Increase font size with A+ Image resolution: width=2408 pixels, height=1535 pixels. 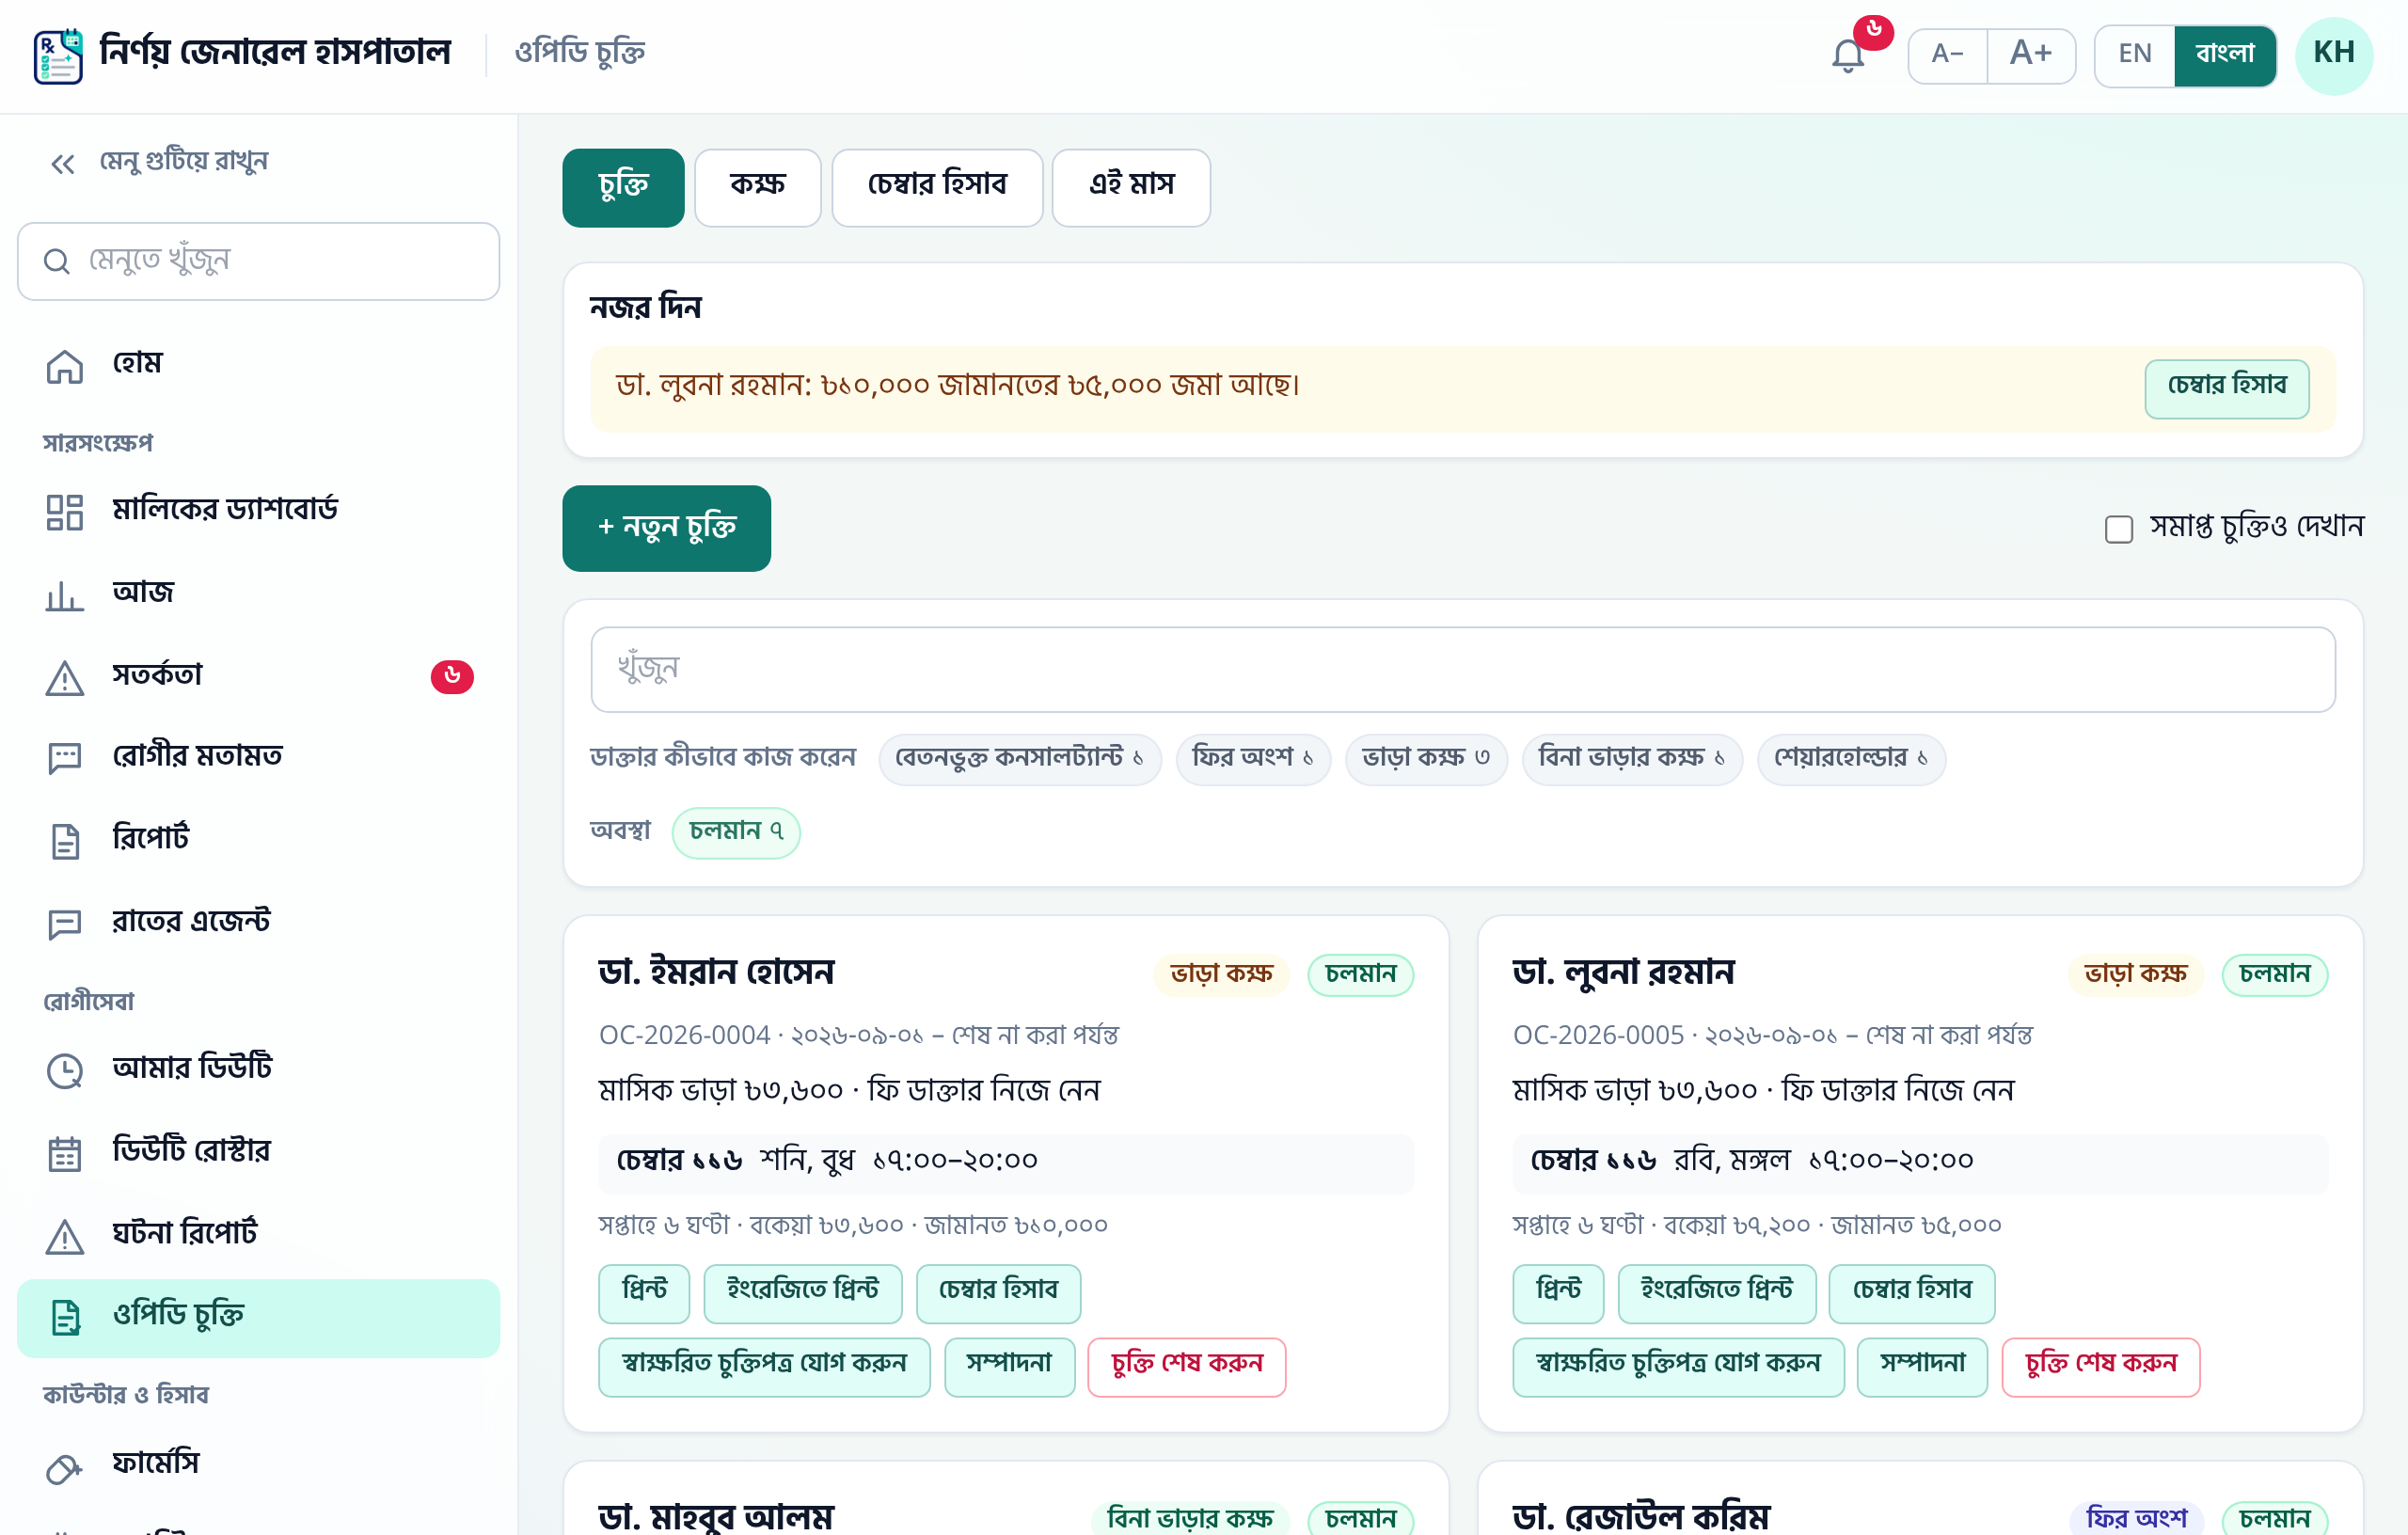point(2030,55)
